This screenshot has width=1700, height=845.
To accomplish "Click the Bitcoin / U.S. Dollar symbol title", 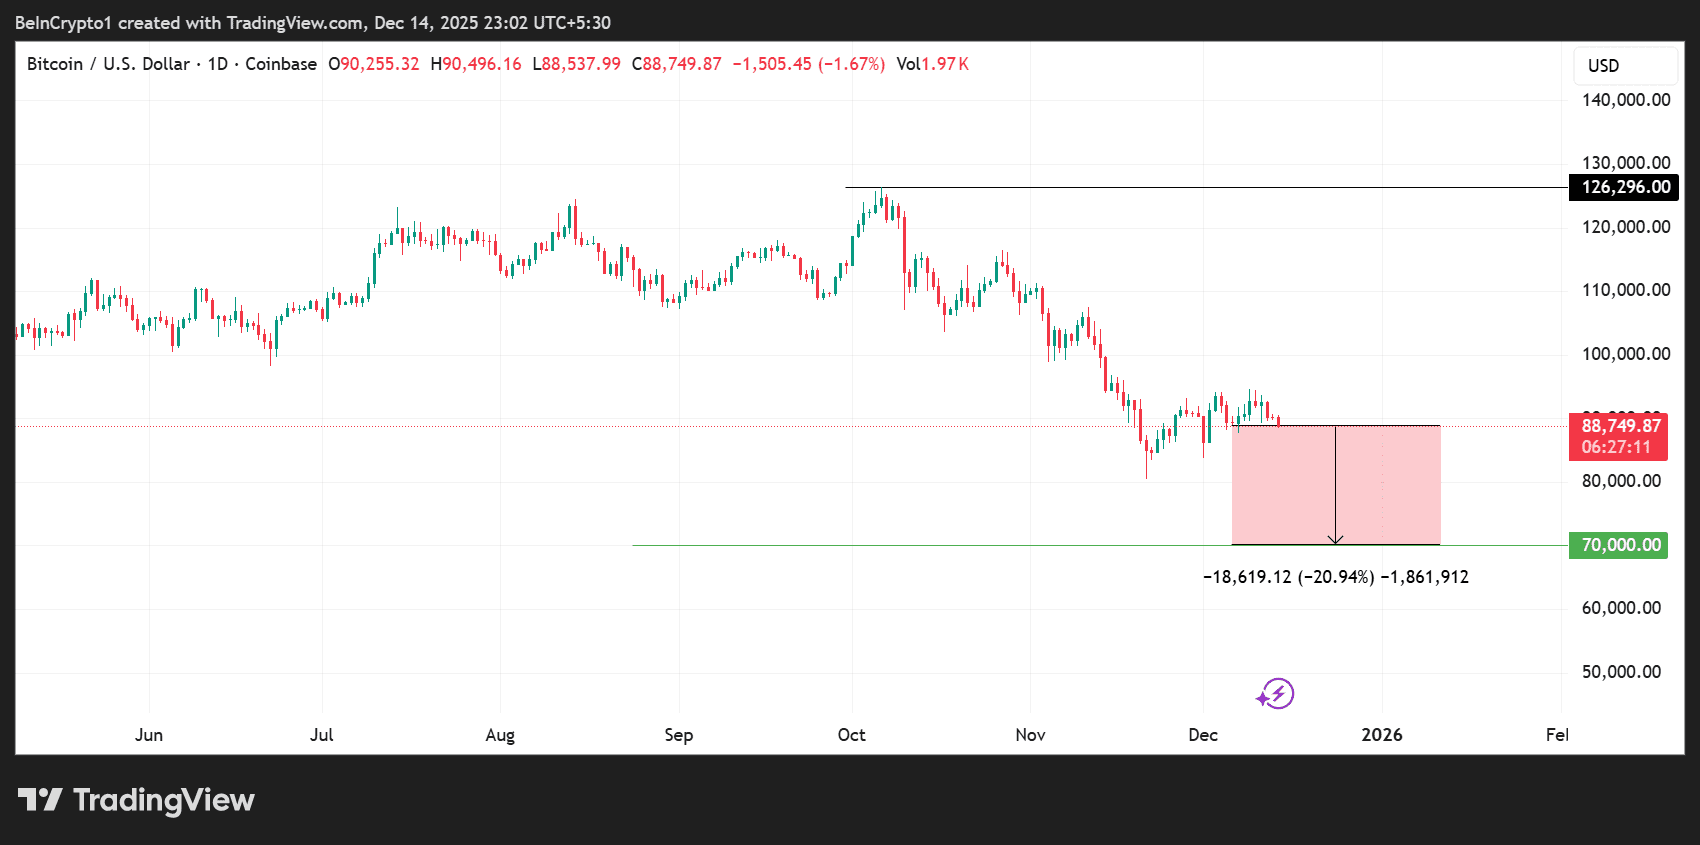I will (108, 64).
